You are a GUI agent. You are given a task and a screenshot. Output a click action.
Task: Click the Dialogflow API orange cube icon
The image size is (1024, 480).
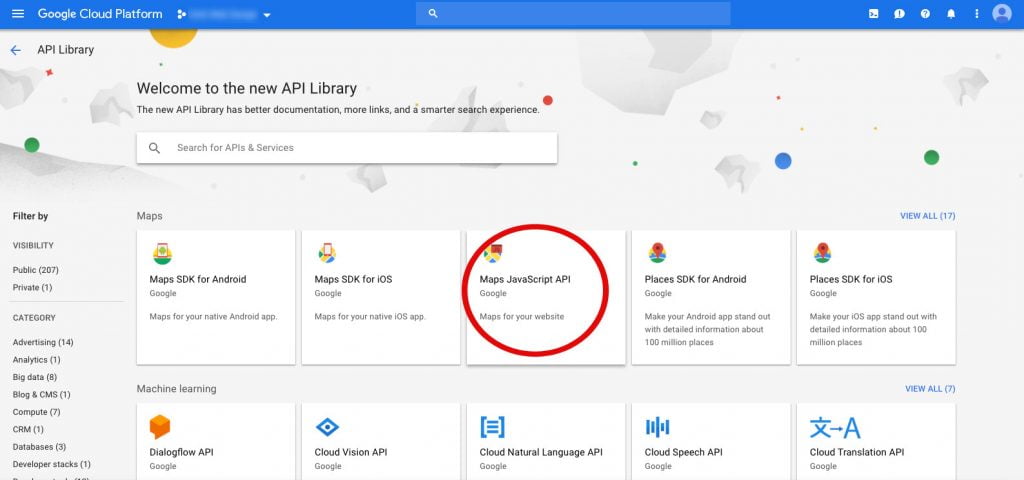pos(160,427)
